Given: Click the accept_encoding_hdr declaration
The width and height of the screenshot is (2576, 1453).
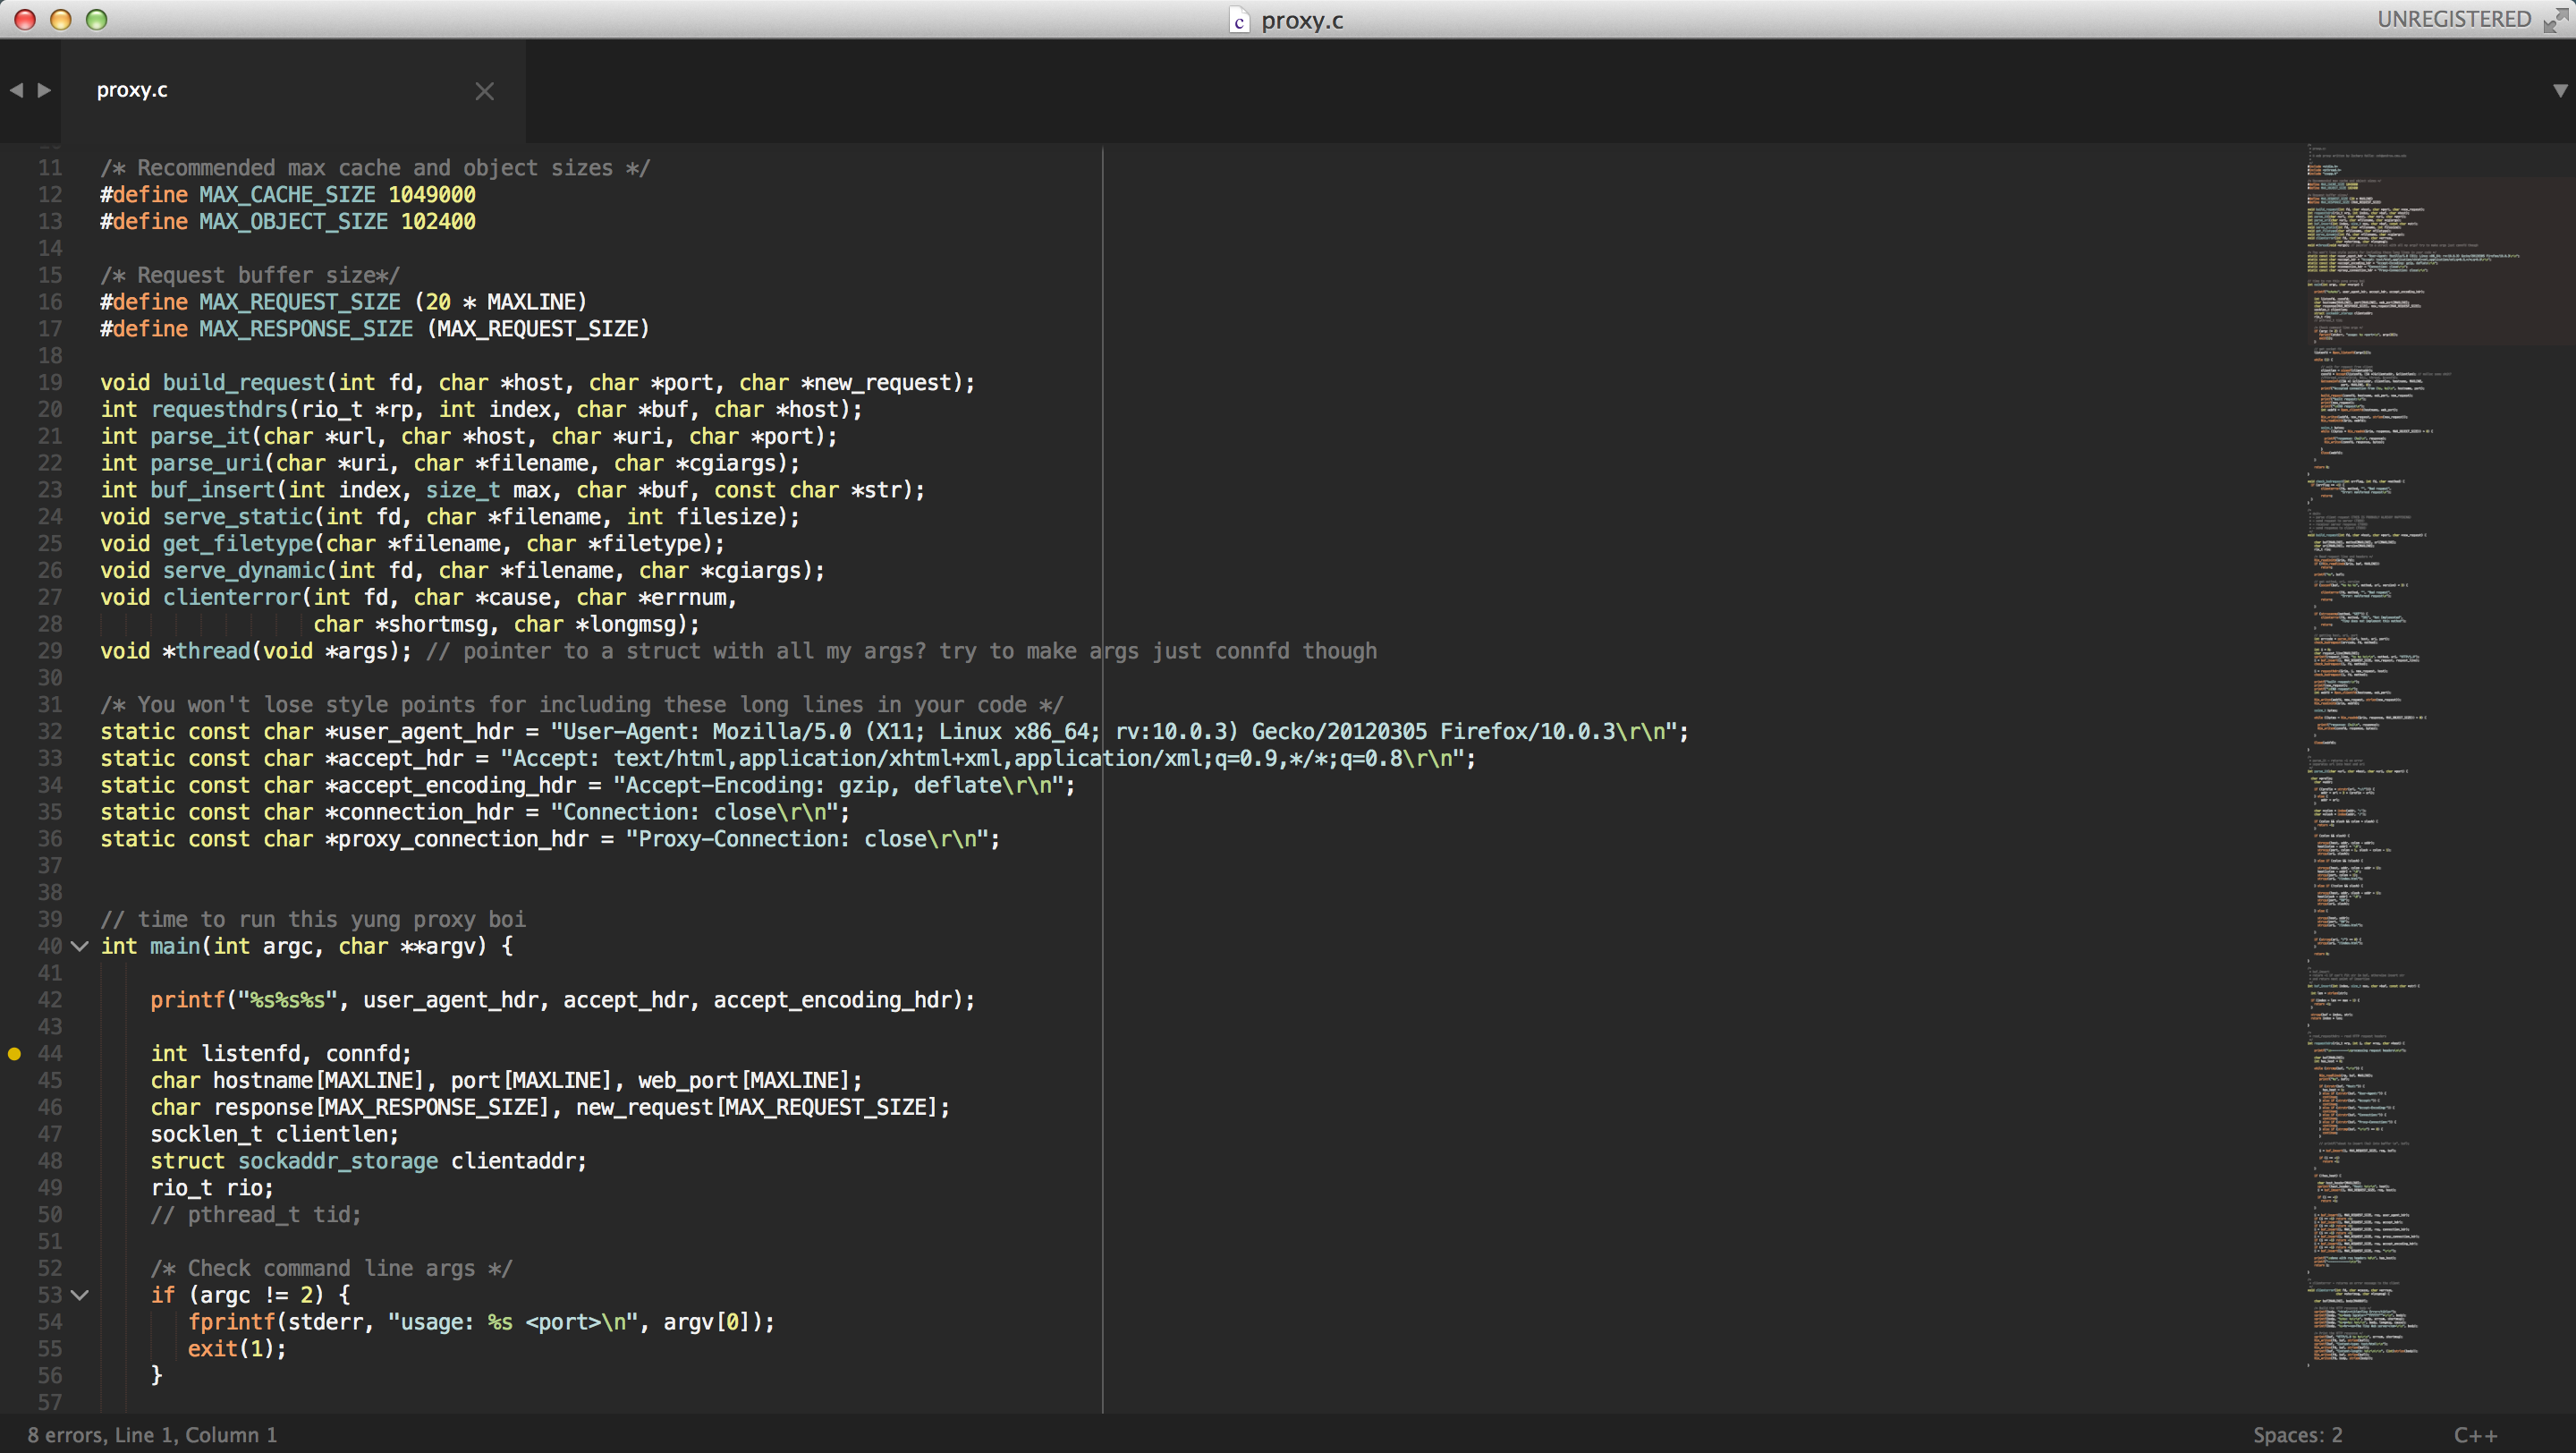Looking at the screenshot, I should (587, 786).
